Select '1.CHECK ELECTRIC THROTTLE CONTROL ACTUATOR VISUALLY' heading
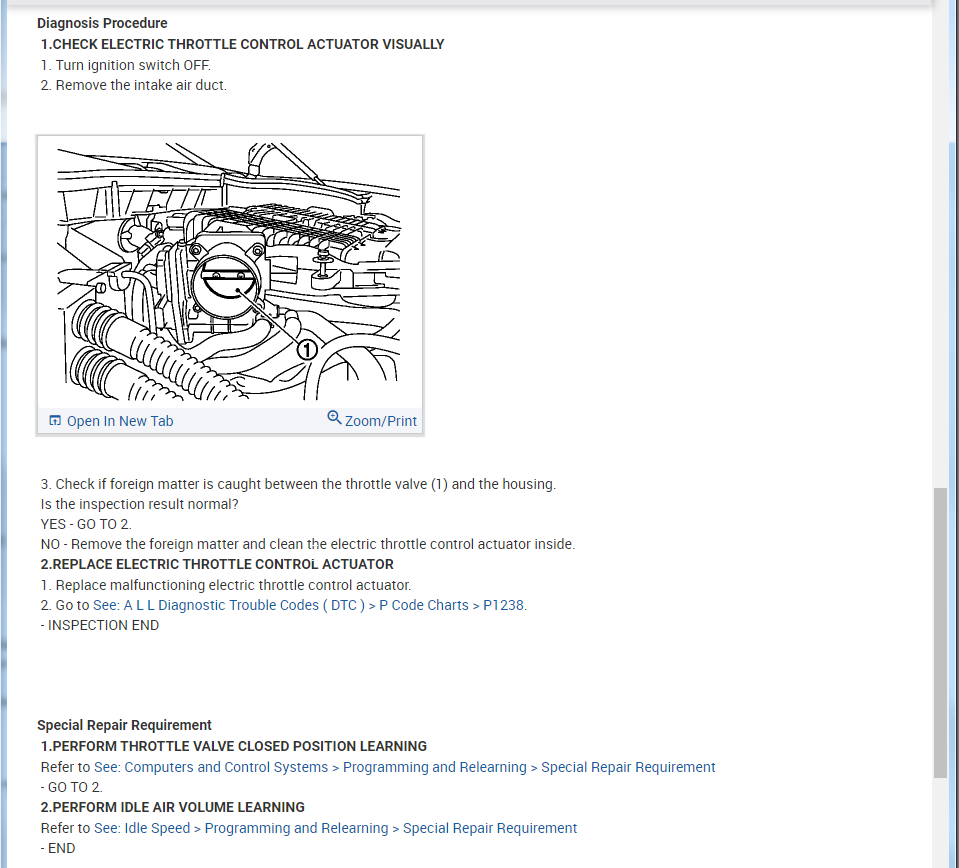Image resolution: width=959 pixels, height=868 pixels. pyautogui.click(x=242, y=45)
